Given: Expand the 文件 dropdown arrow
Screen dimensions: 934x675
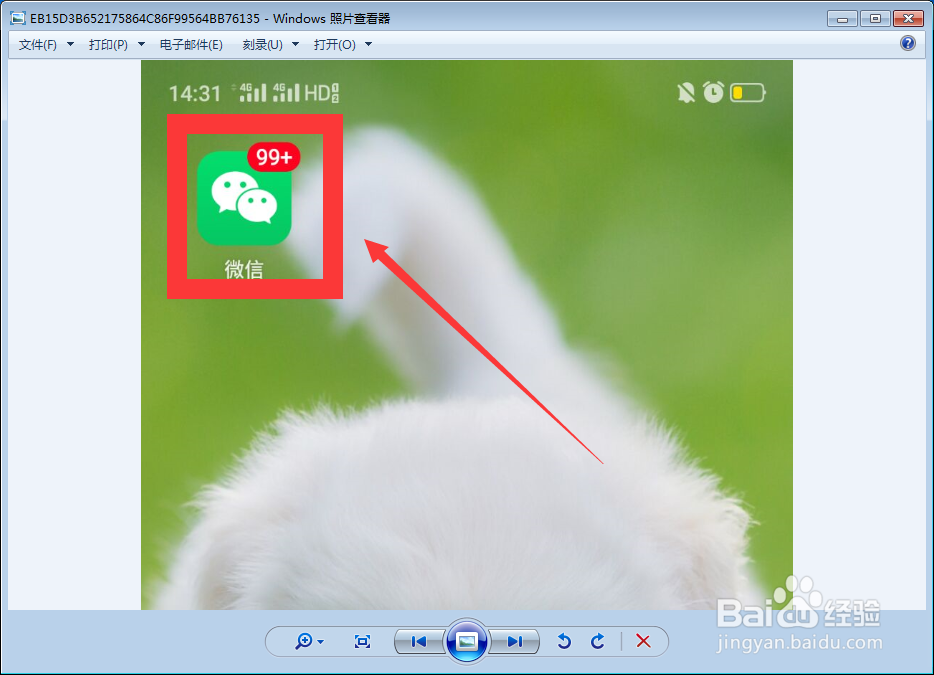Looking at the screenshot, I should [x=70, y=44].
